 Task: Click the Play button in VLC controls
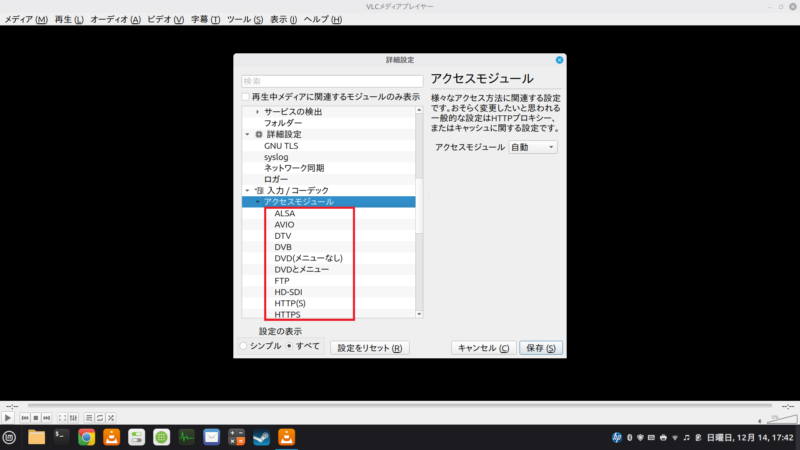click(x=9, y=417)
